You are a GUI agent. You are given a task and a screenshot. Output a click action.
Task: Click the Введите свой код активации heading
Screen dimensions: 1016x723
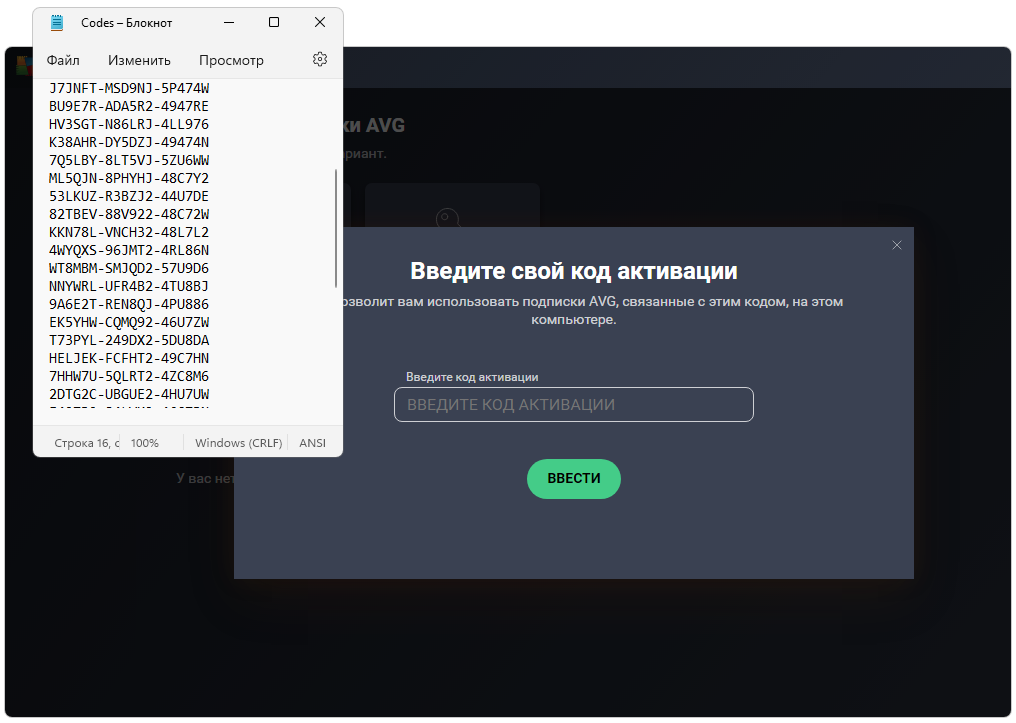(x=573, y=271)
